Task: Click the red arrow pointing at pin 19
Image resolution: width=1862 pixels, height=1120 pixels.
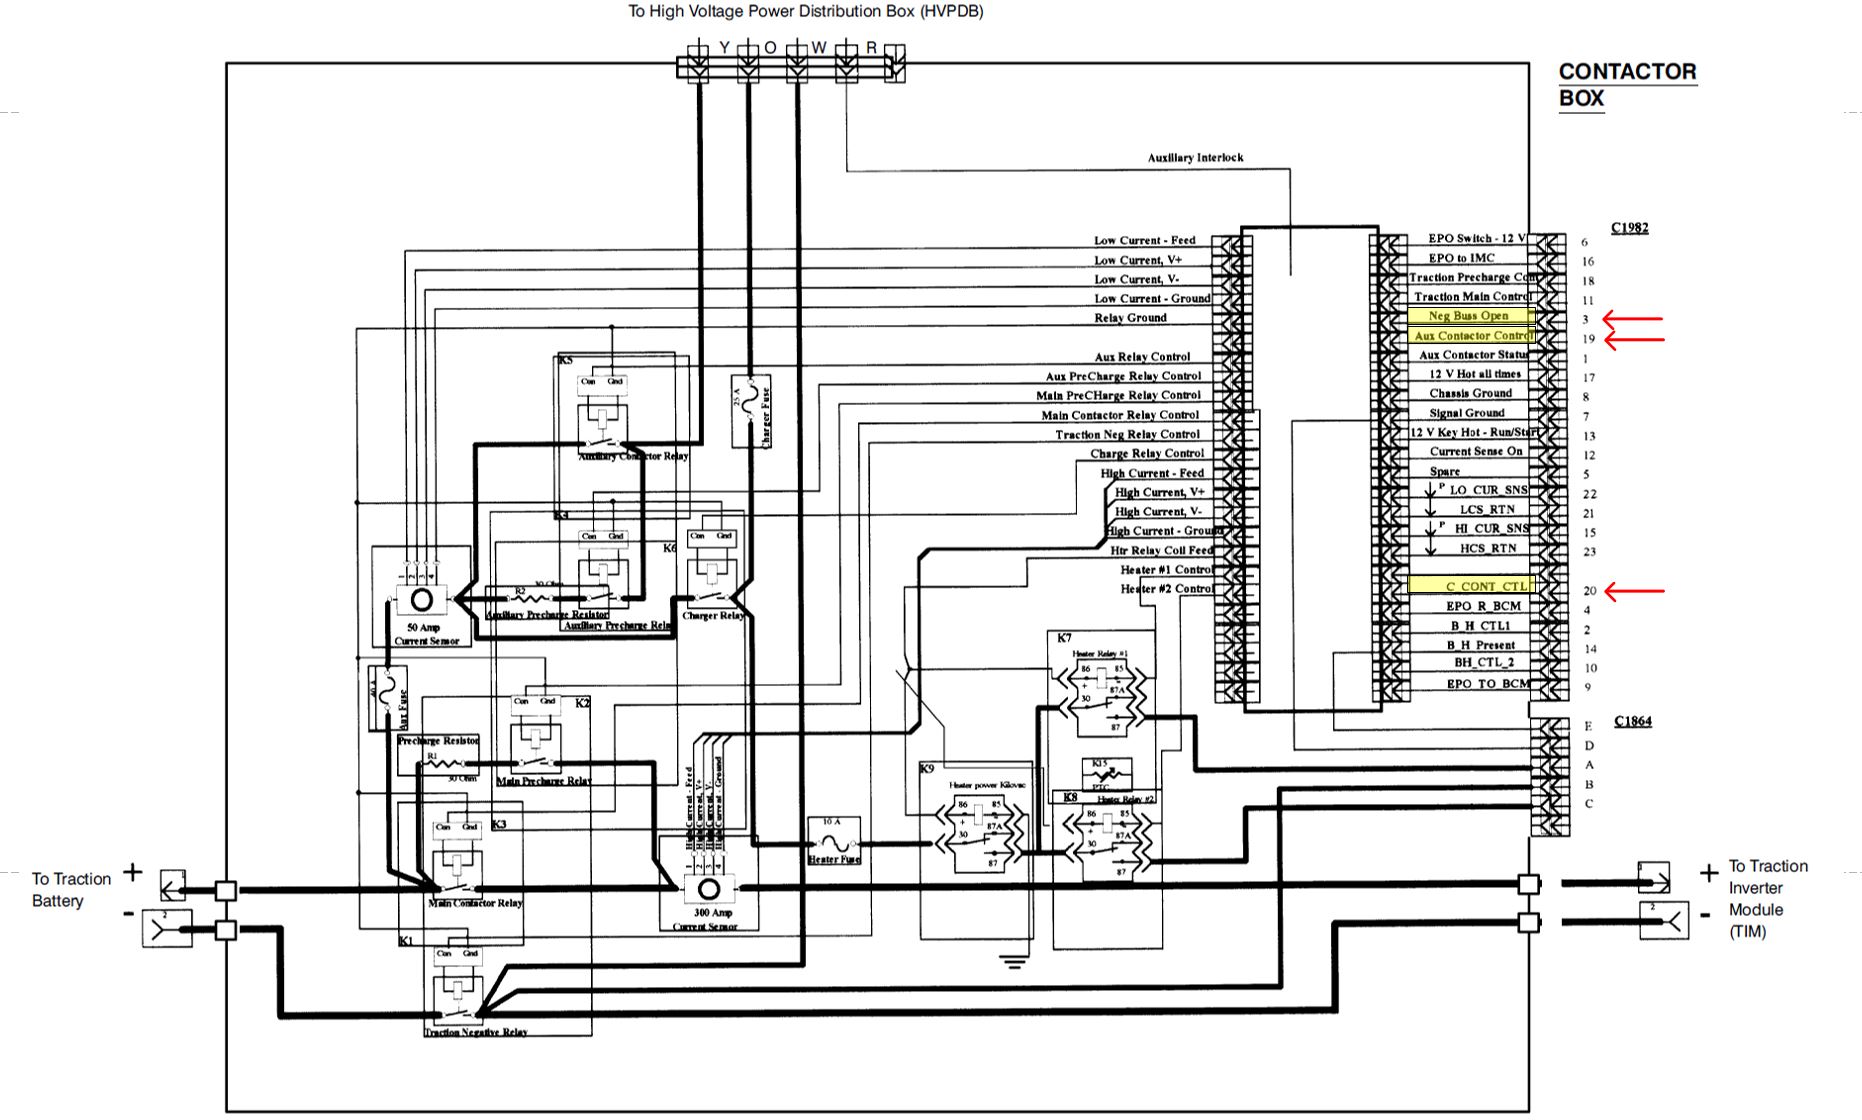Action: pos(1634,340)
